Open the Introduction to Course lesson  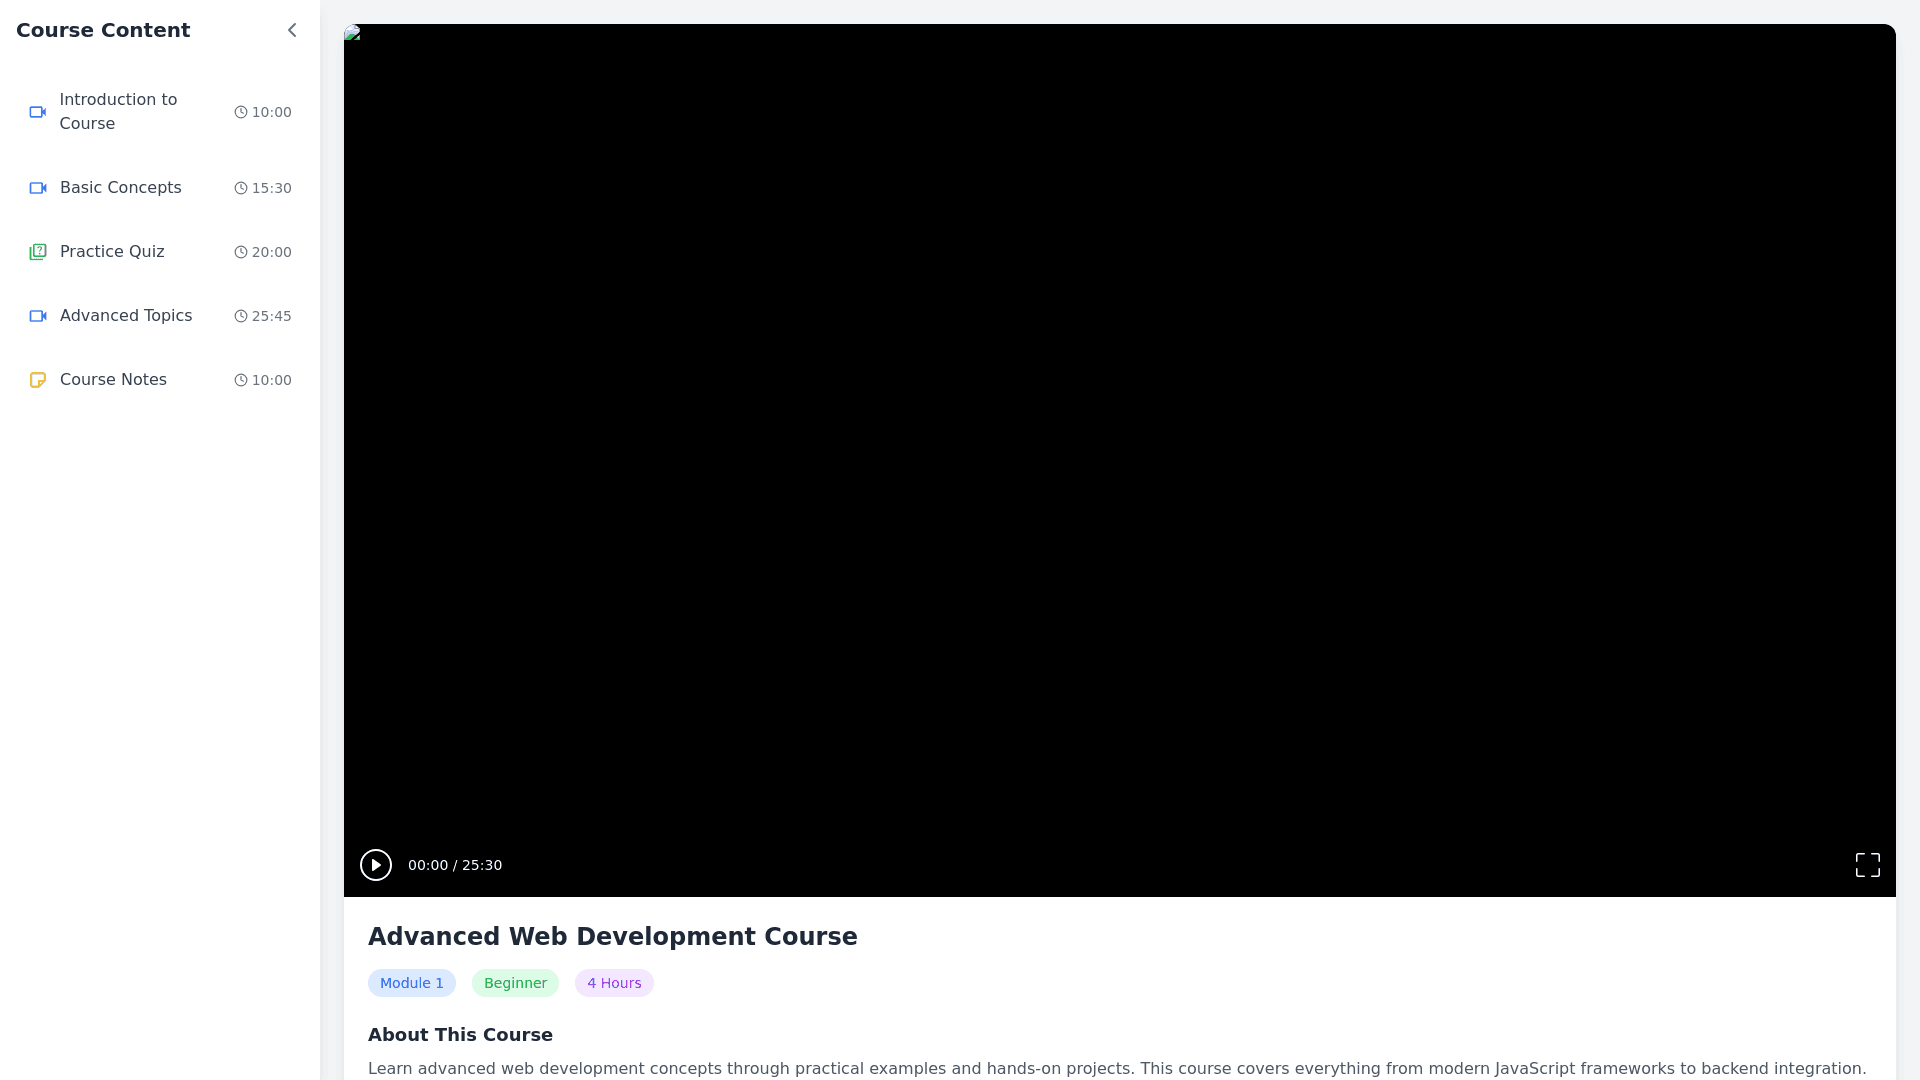pyautogui.click(x=118, y=112)
